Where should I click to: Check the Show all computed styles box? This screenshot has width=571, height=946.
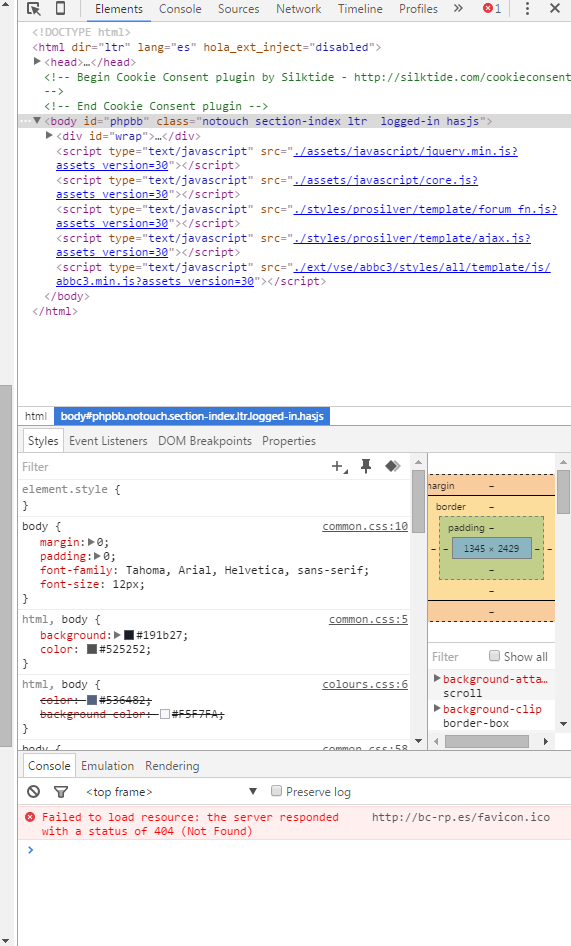pyautogui.click(x=494, y=656)
